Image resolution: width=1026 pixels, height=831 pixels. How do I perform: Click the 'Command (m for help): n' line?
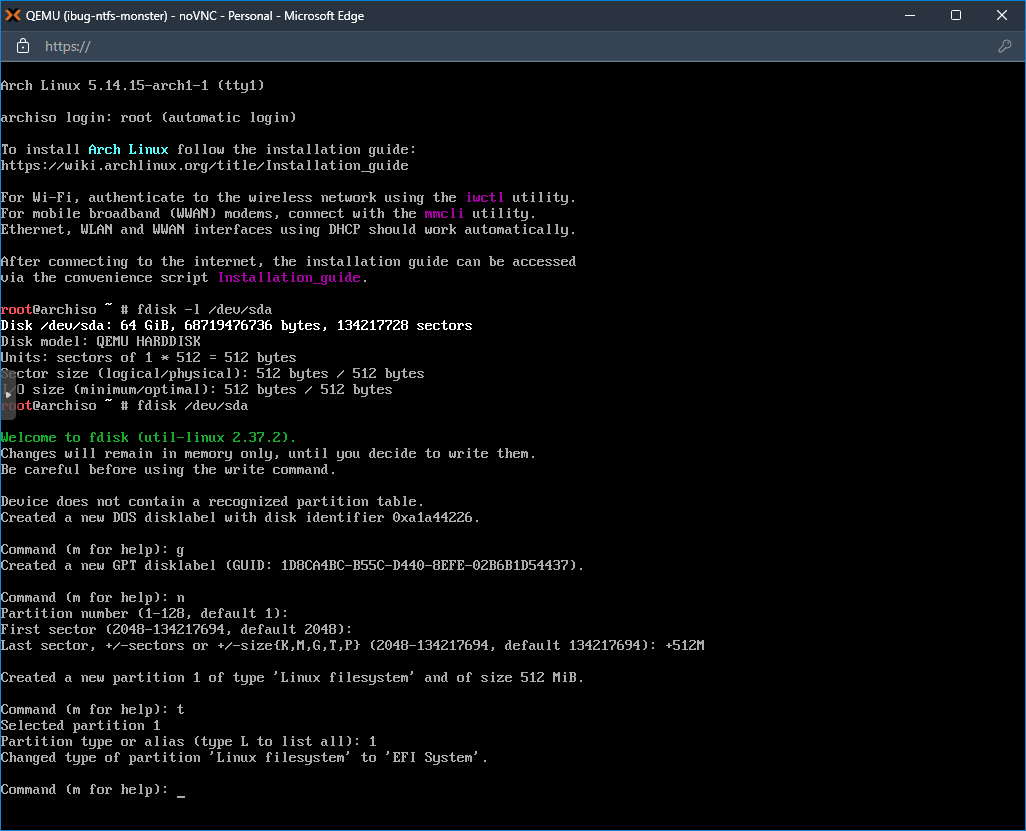(x=92, y=597)
